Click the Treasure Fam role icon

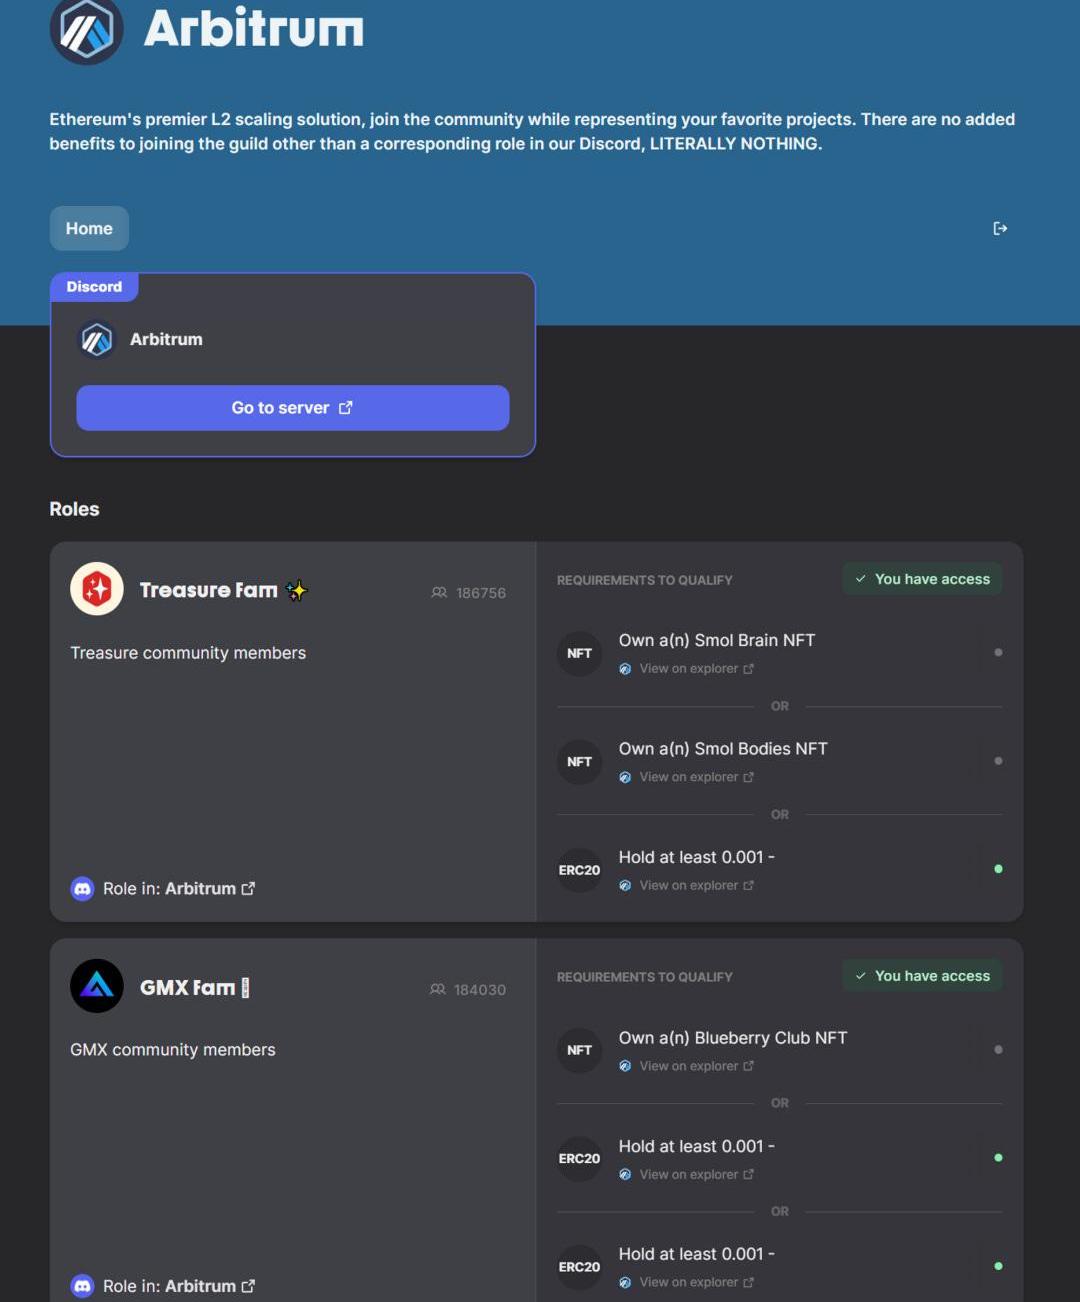click(97, 589)
